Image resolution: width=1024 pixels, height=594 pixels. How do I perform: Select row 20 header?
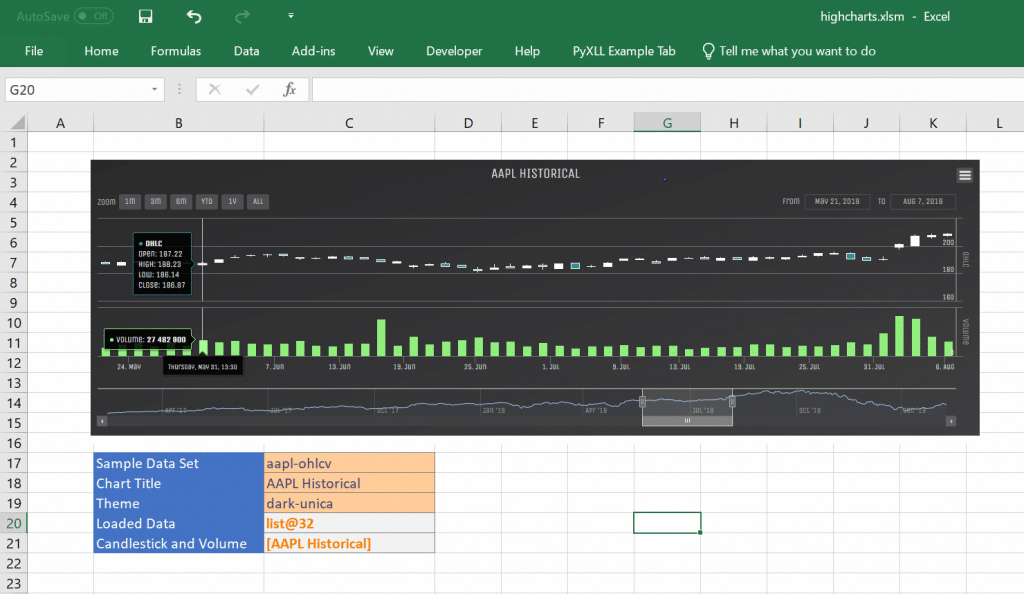tap(13, 524)
